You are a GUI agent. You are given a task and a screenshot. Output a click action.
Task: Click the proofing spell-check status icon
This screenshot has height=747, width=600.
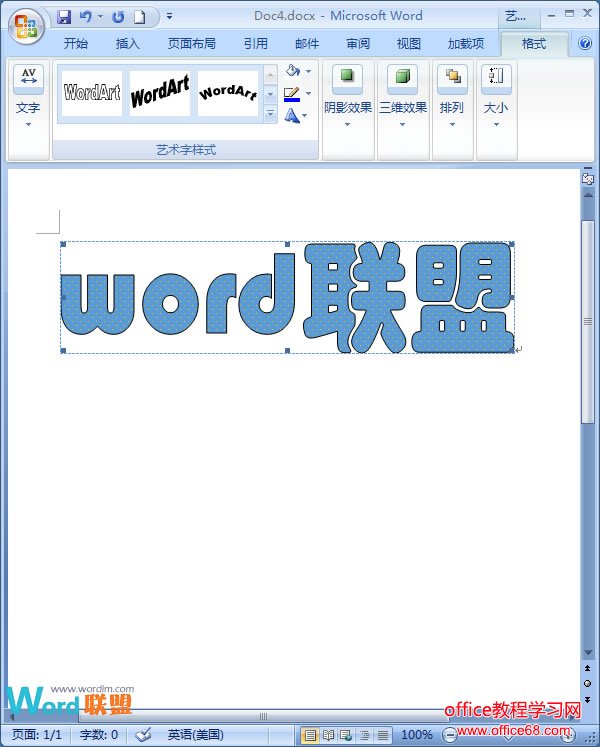coord(142,735)
